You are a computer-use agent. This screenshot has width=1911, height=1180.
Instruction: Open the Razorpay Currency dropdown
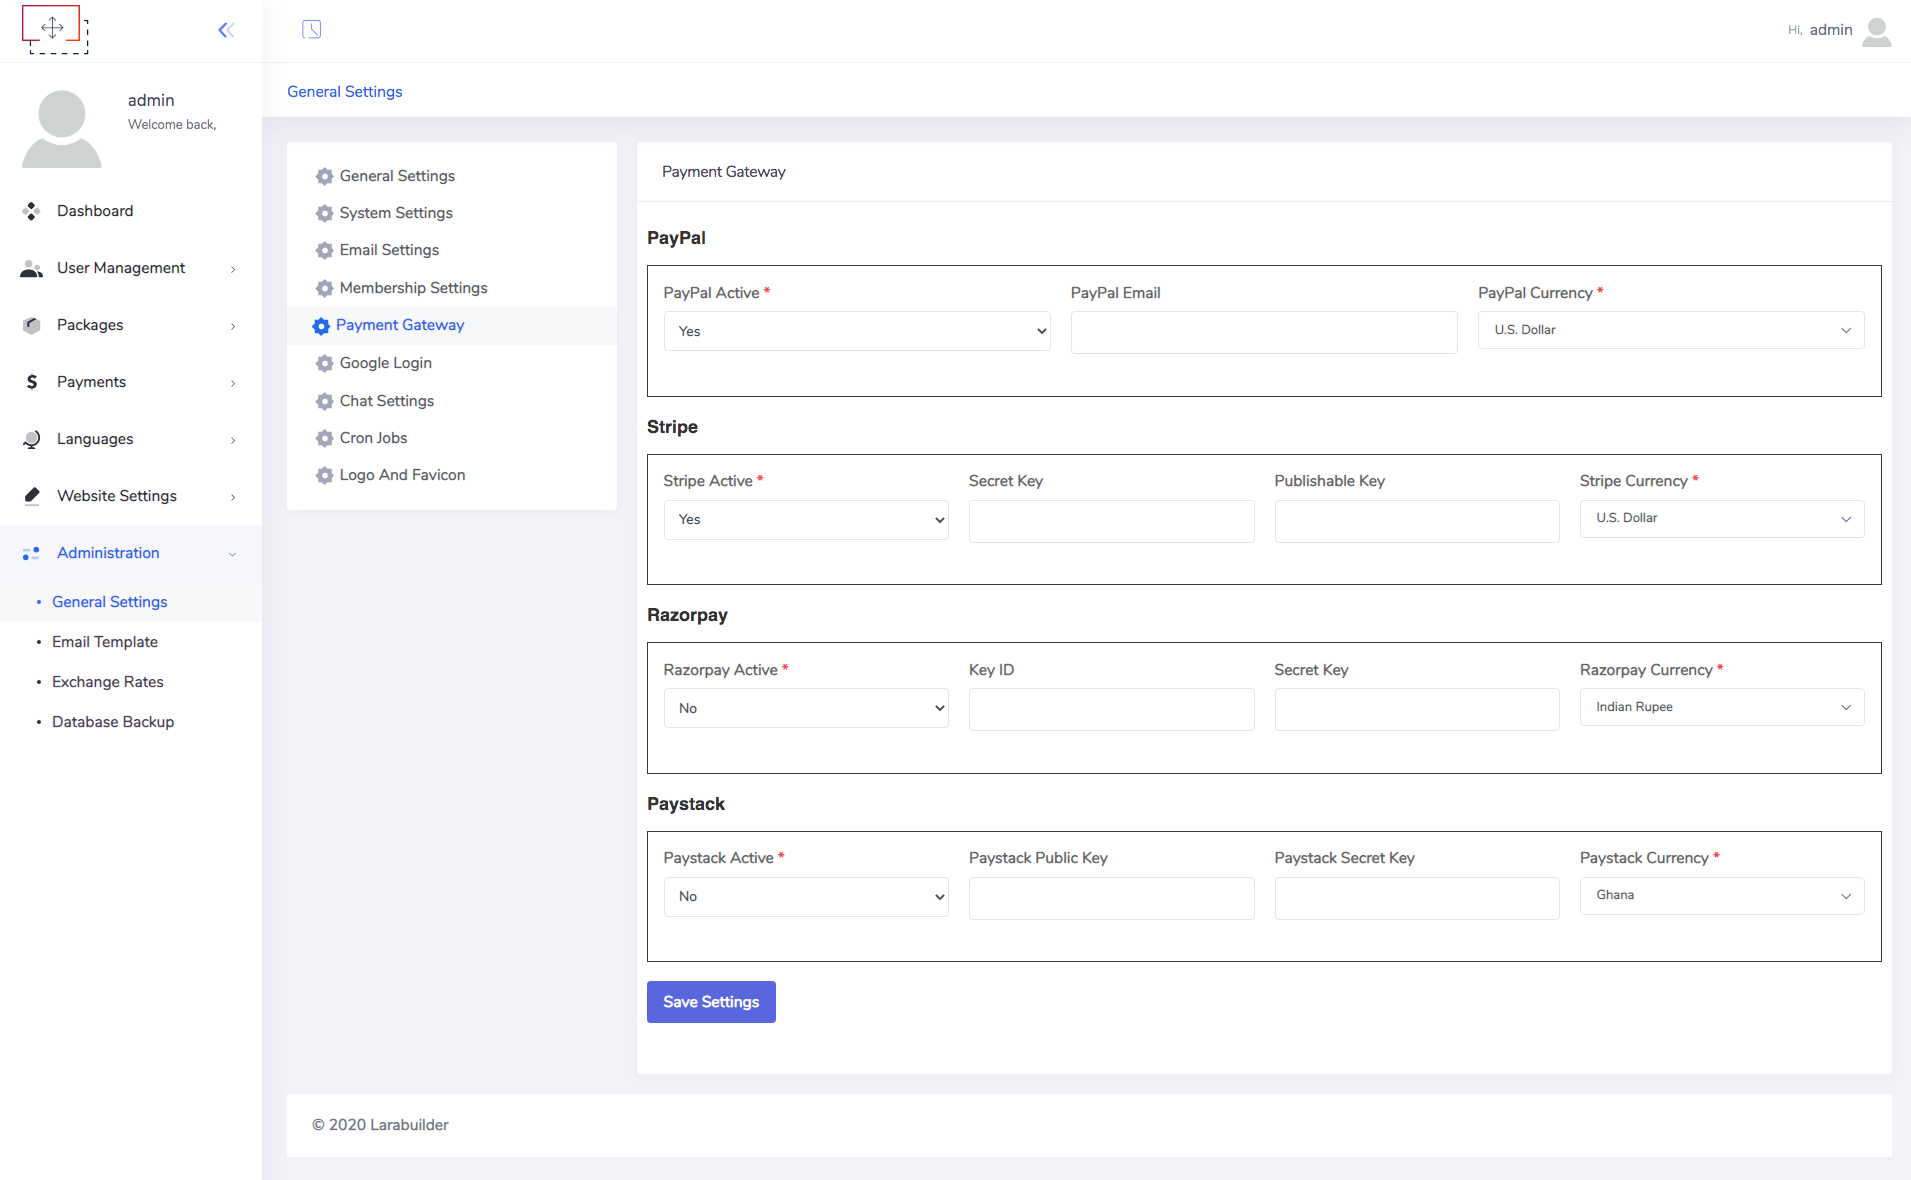[x=1721, y=707]
